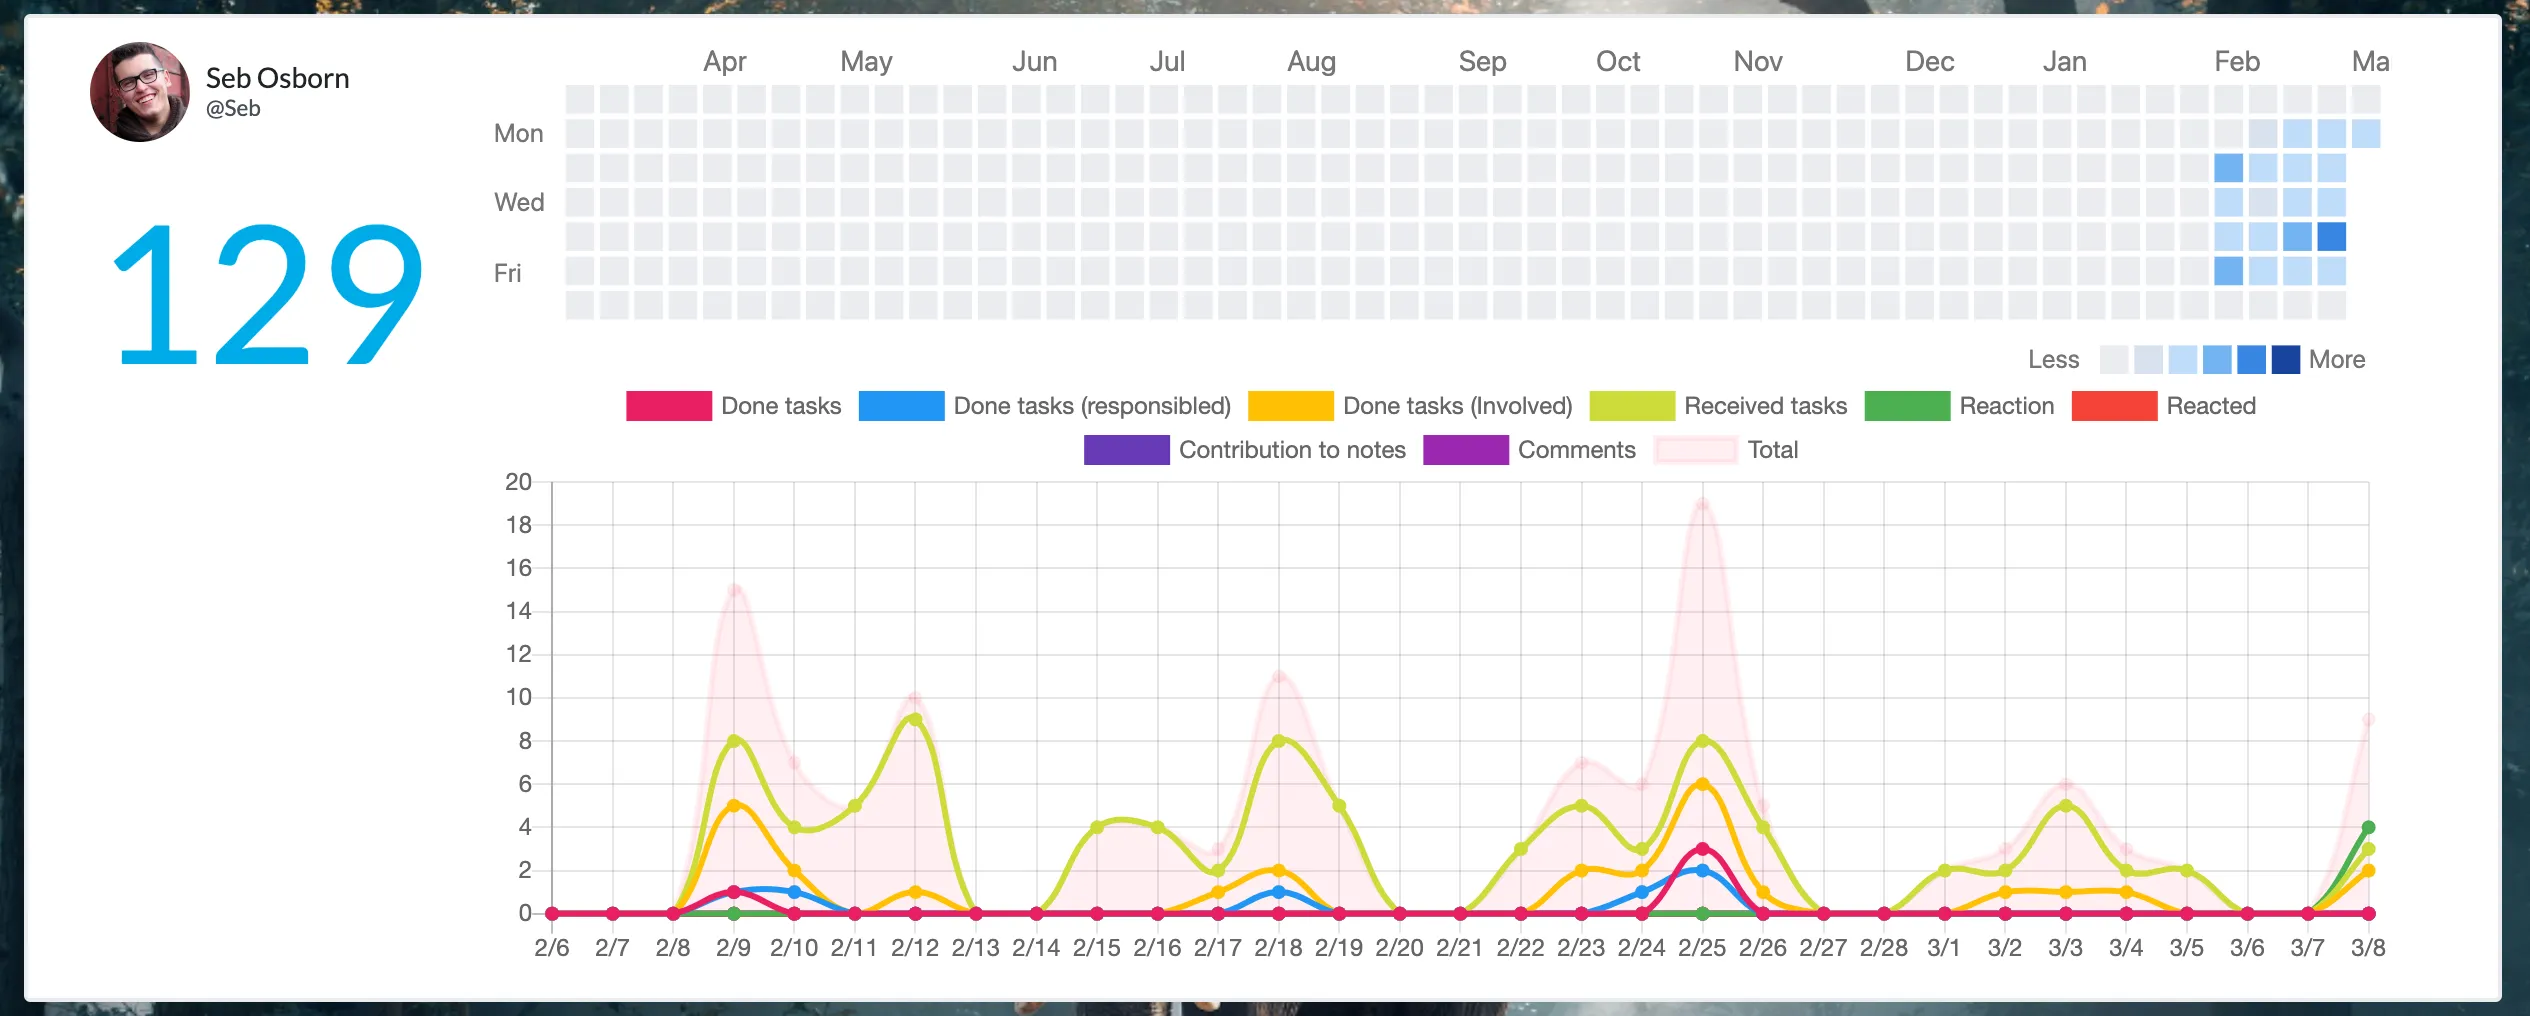Click the Received tasks point on 2/12
Screen dimensions: 2530x1016
pyautogui.click(x=915, y=719)
